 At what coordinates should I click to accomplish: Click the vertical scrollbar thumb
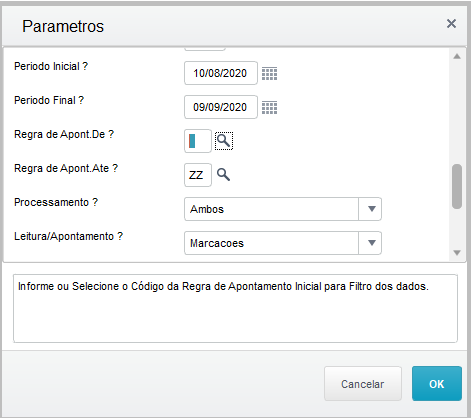coord(457,186)
